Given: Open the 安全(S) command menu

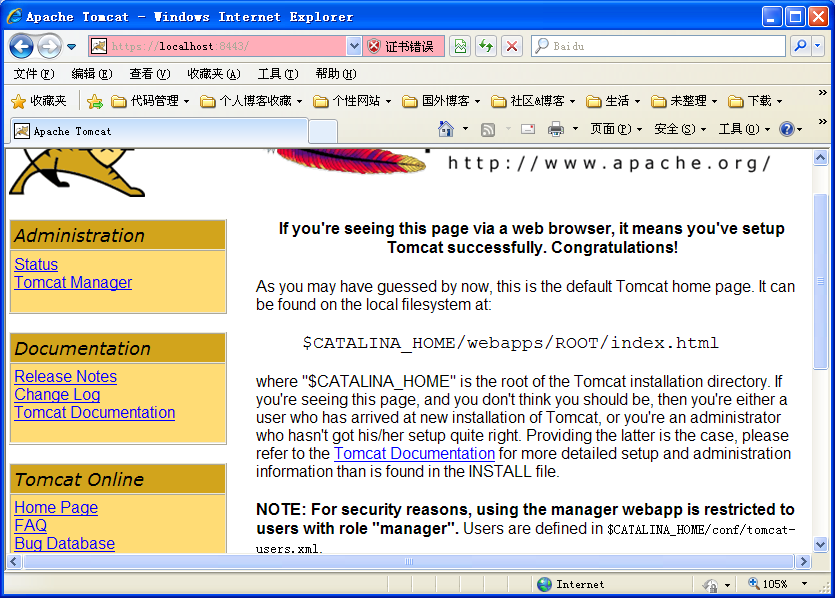Looking at the screenshot, I should [x=680, y=129].
